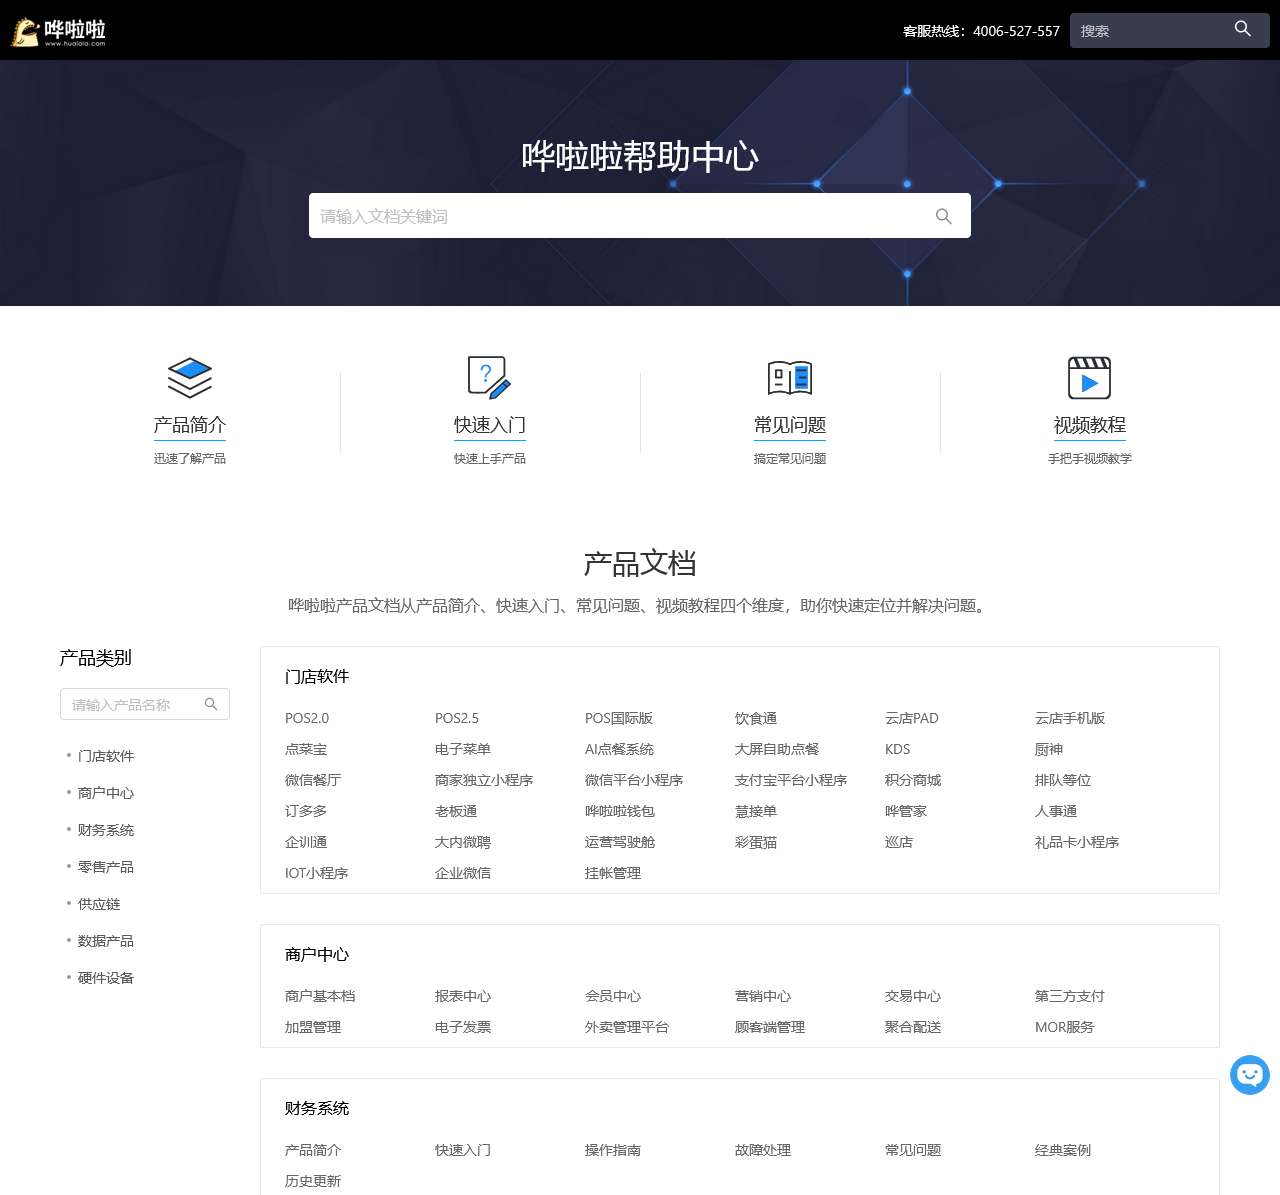The width and height of the screenshot is (1280, 1195).
Task: Open the 礼品卡小程序 link
Action: tap(1077, 842)
